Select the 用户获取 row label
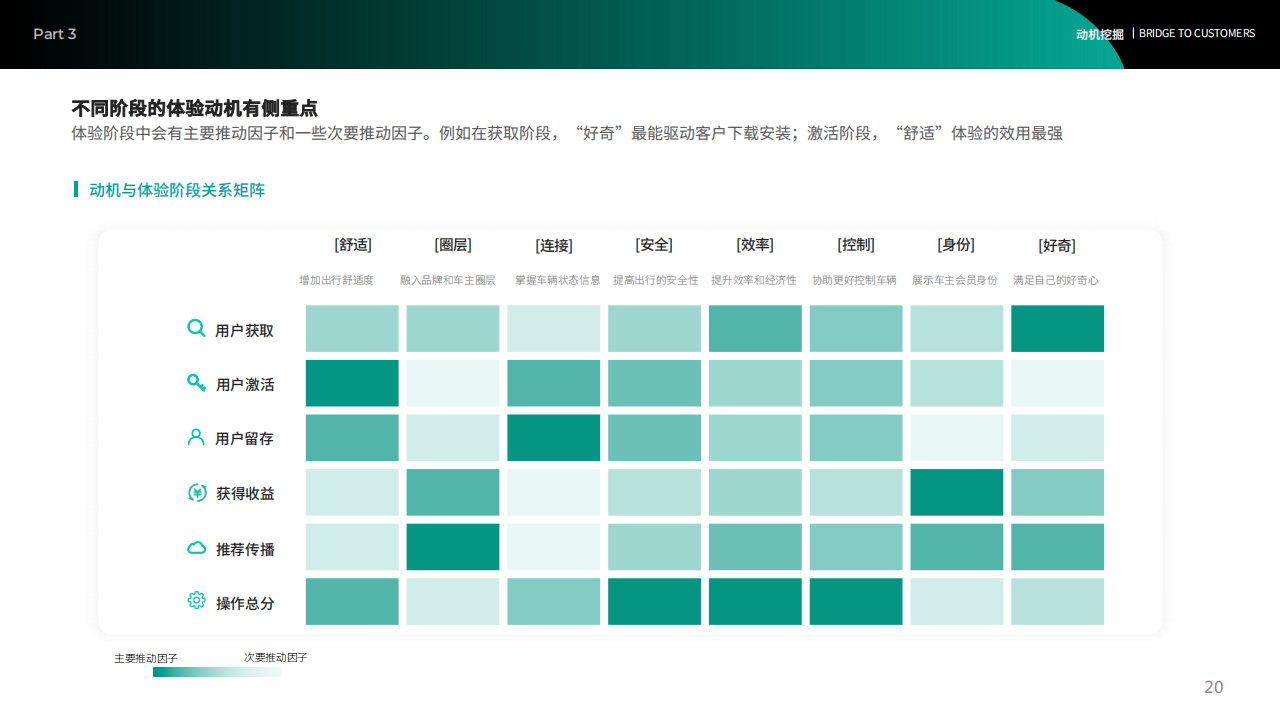The width and height of the screenshot is (1280, 720). pyautogui.click(x=245, y=330)
